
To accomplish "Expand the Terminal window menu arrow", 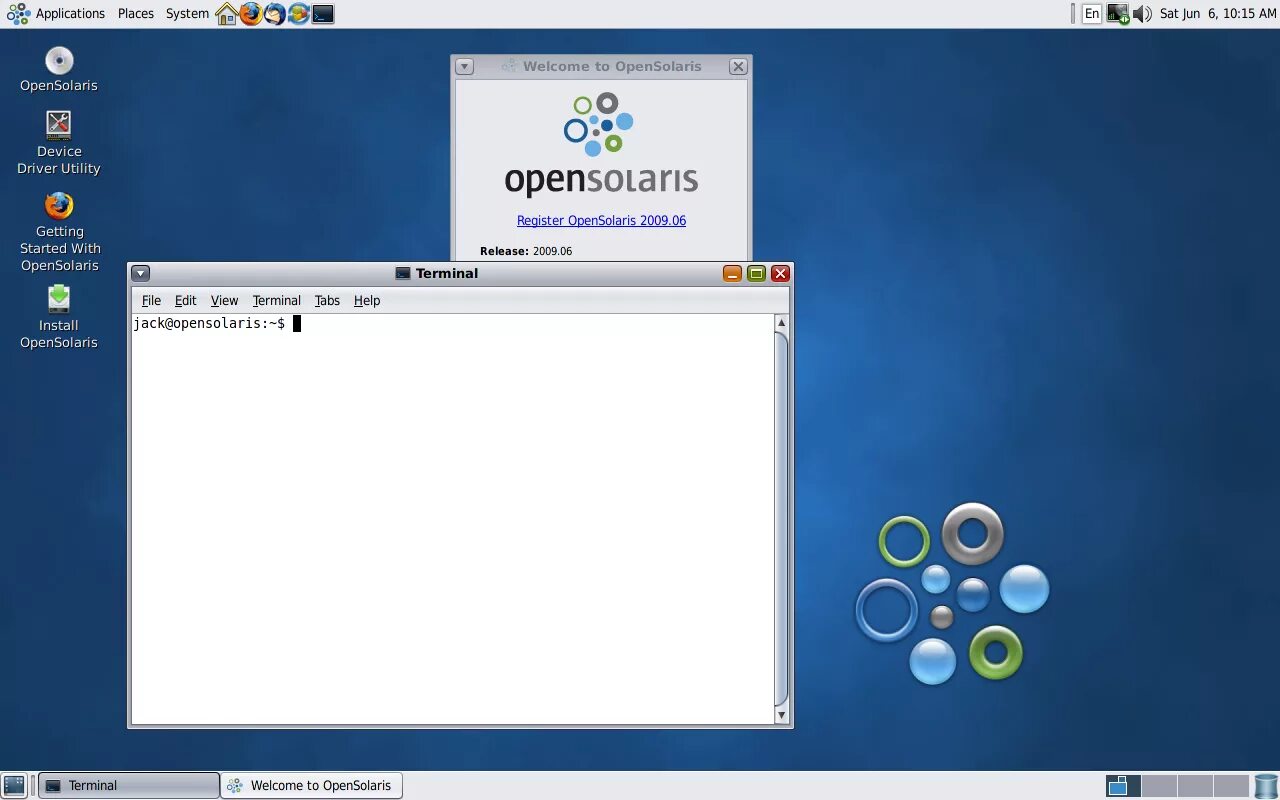I will [141, 273].
